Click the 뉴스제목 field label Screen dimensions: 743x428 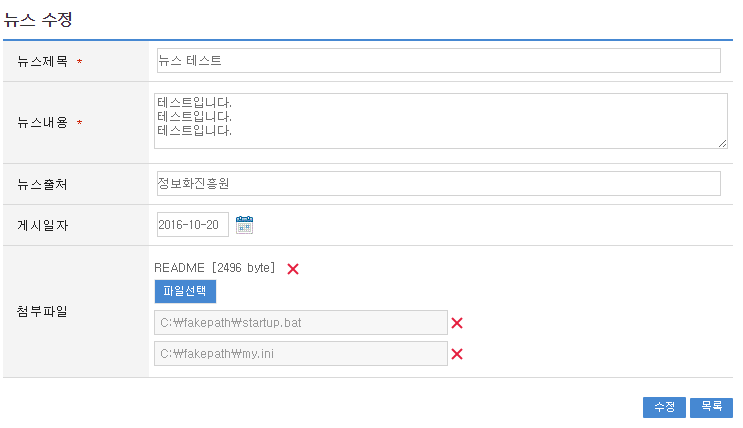pos(42,61)
